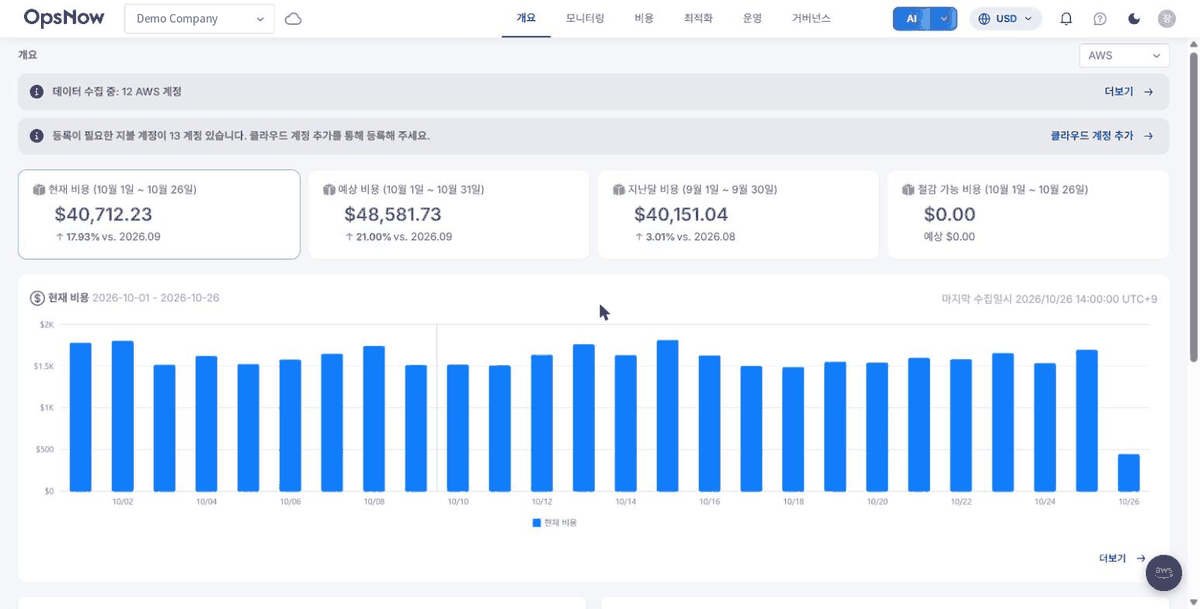Select the 예상 비용 $48,581.73 card
Viewport: 1200px width, 609px height.
[x=449, y=215]
